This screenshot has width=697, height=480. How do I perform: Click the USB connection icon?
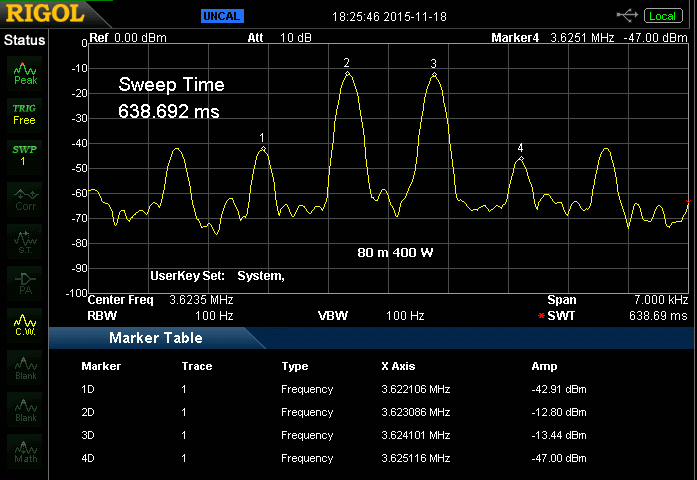coord(628,15)
